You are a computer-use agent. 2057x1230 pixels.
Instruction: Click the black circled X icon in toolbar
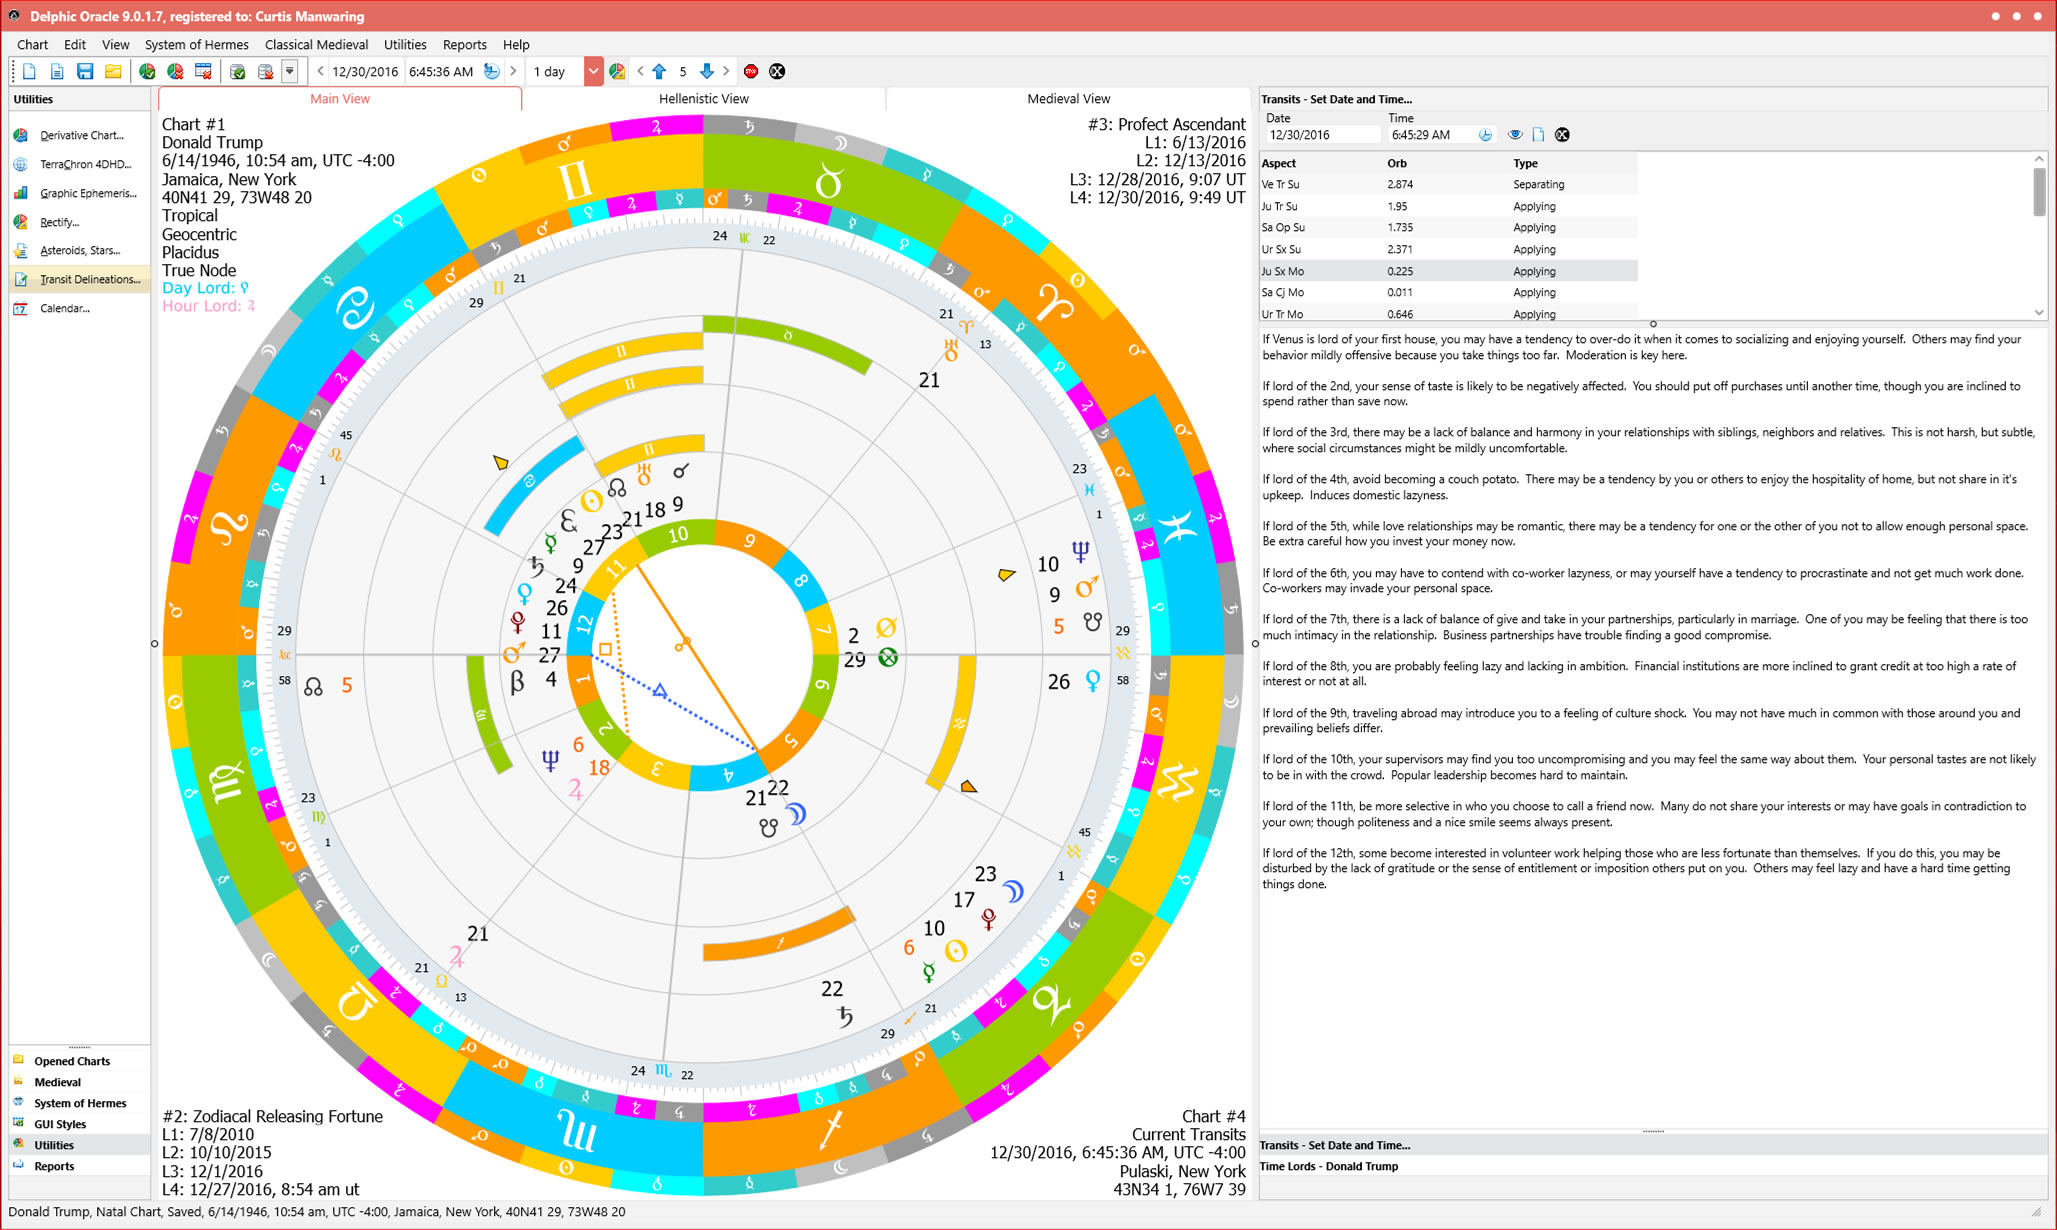(777, 72)
